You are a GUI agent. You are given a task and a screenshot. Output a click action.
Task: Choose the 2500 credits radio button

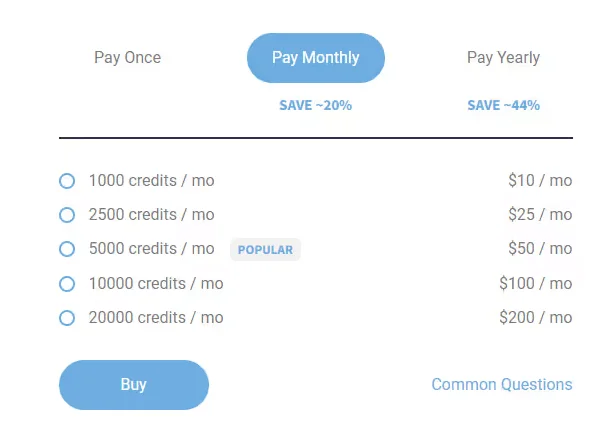click(67, 215)
